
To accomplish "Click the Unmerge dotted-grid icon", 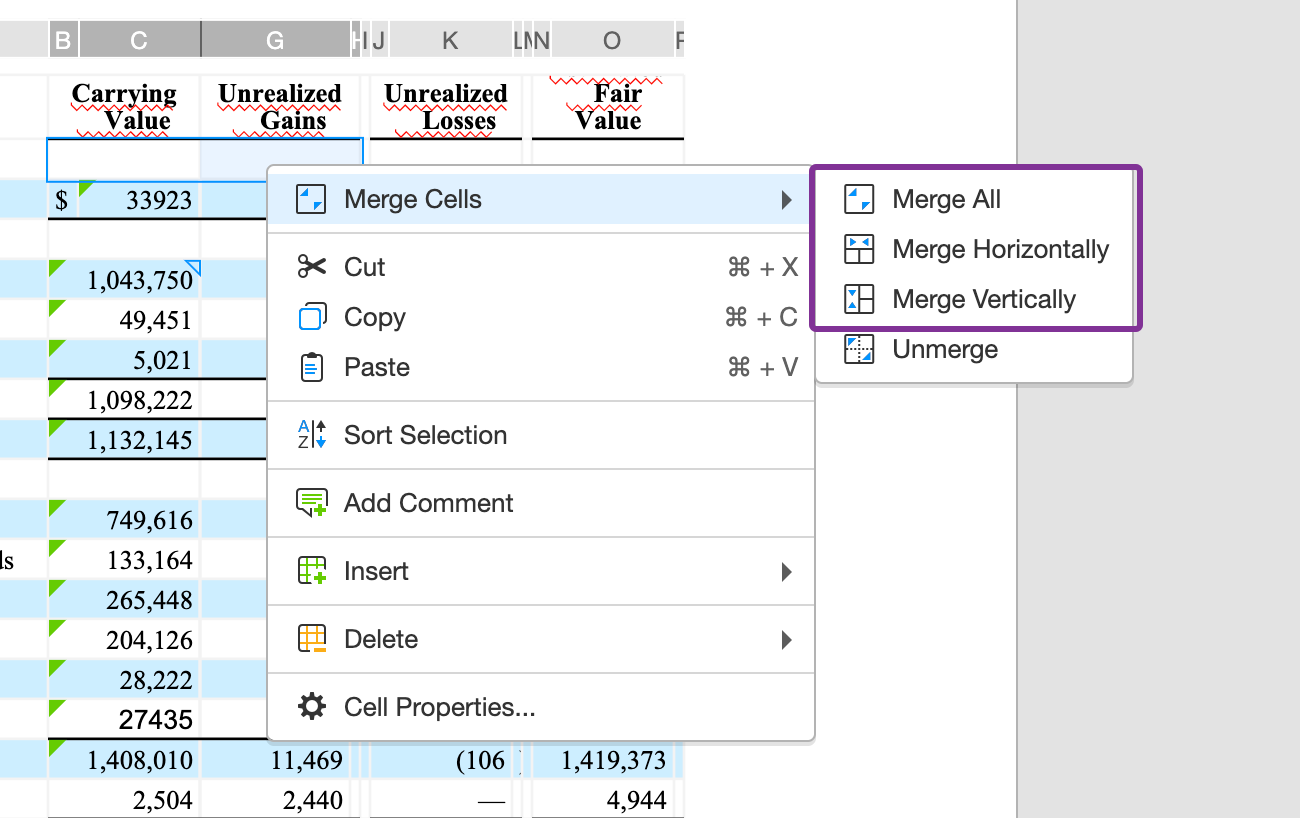I will click(858, 349).
